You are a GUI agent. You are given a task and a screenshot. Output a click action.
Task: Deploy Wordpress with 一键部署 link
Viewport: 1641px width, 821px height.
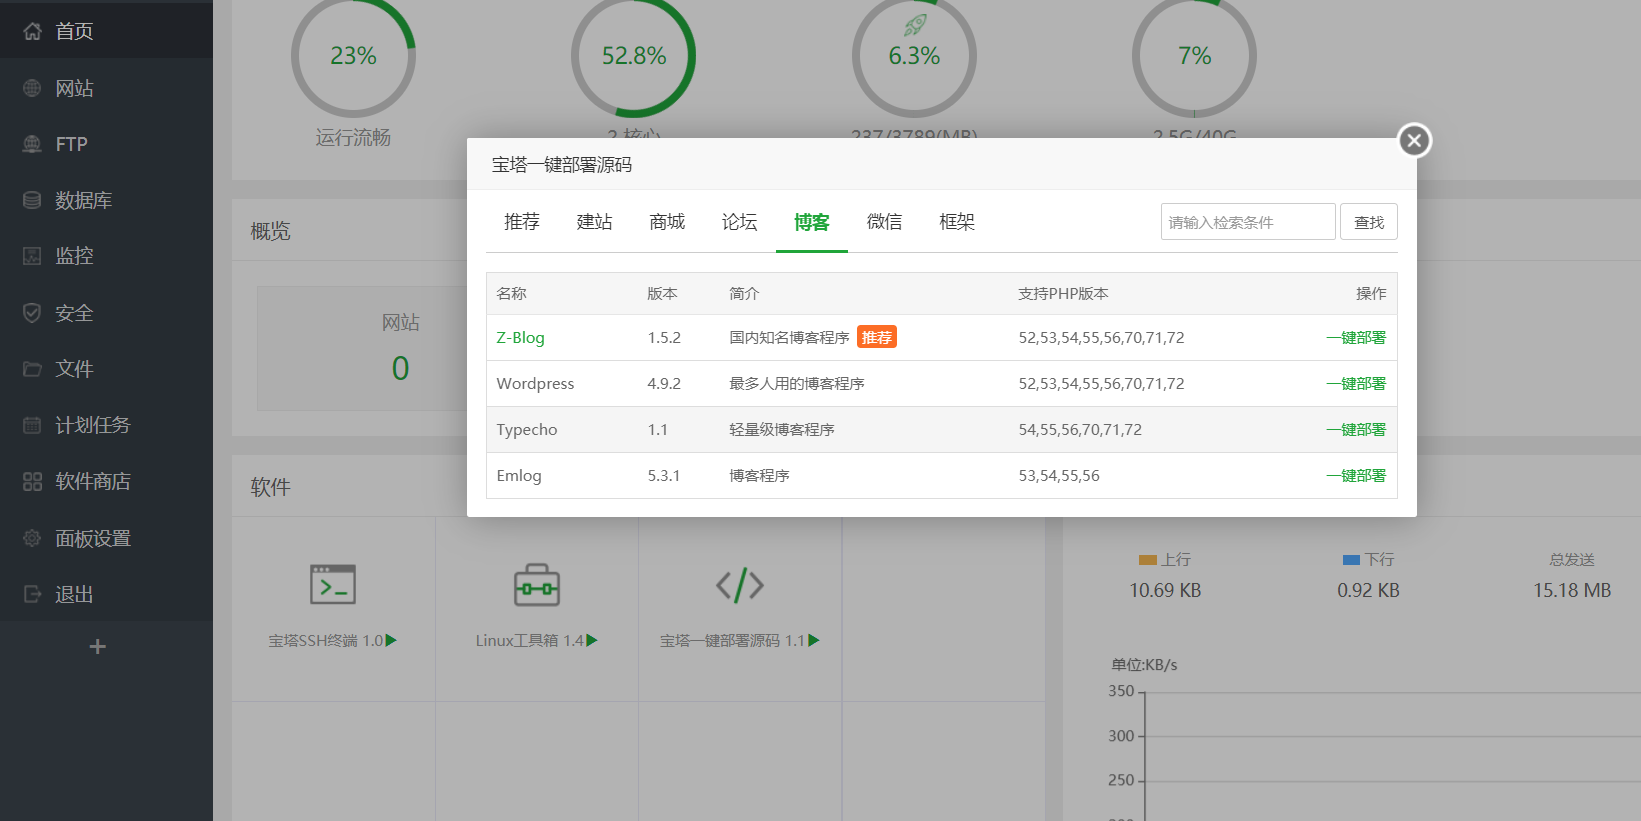1356,384
